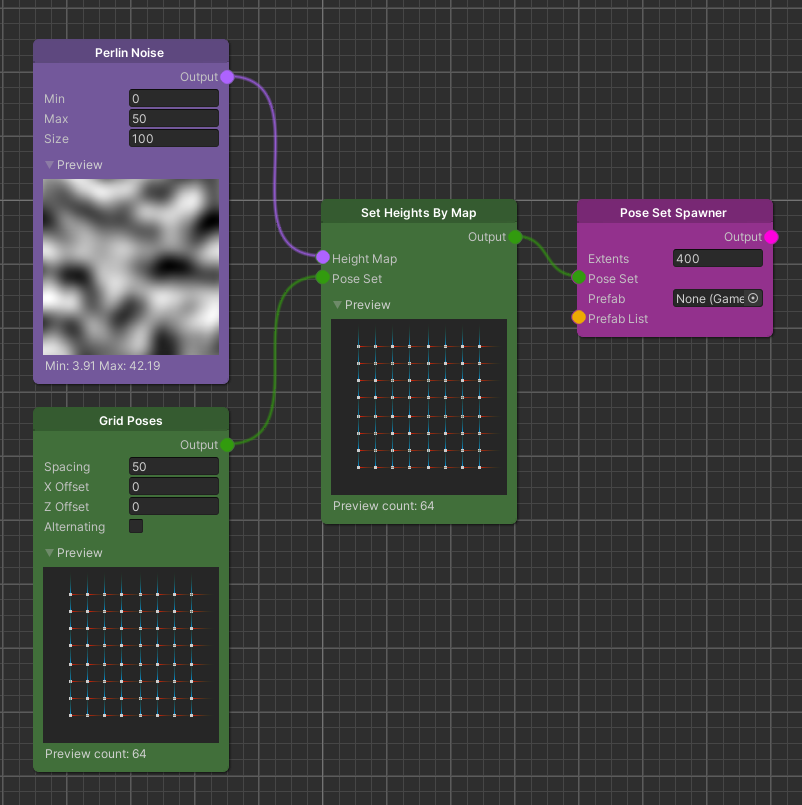Click the Grid Poses Output port
The height and width of the screenshot is (805, 802).
tap(226, 444)
